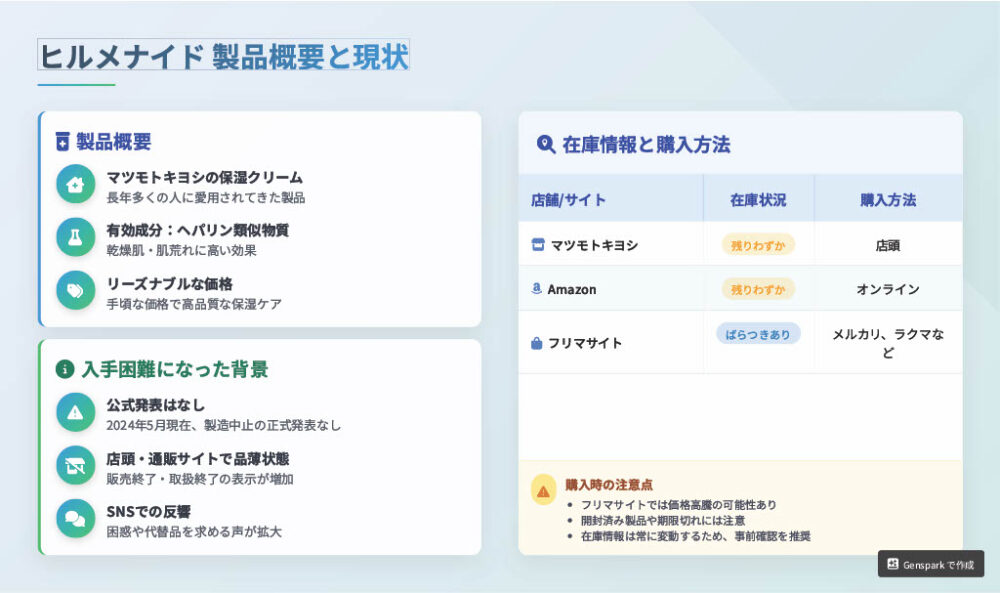The image size is (1000, 593).
Task: Click the bullet フリマサイトでは価格高騰の可能性あり
Action: point(679,505)
